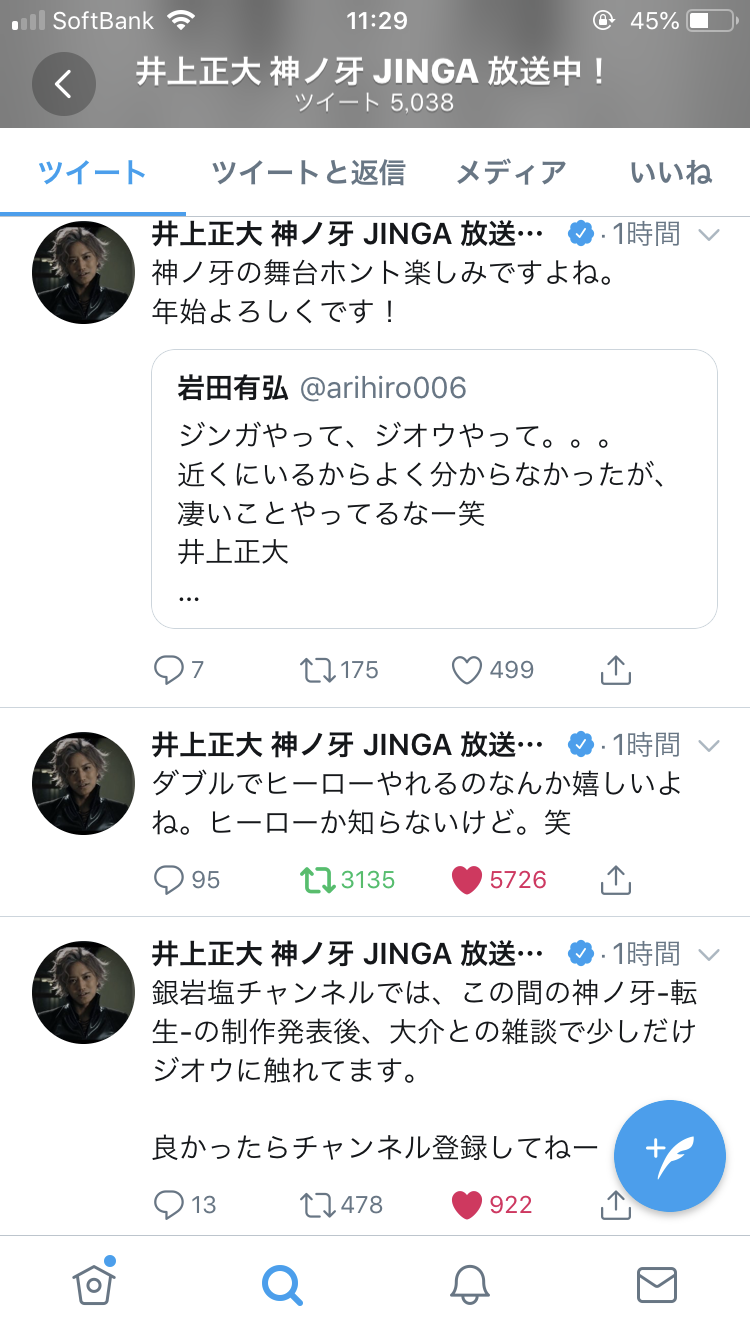Undo retweet on tweet with 3135 retweets
The width and height of the screenshot is (750, 1334).
tap(318, 880)
